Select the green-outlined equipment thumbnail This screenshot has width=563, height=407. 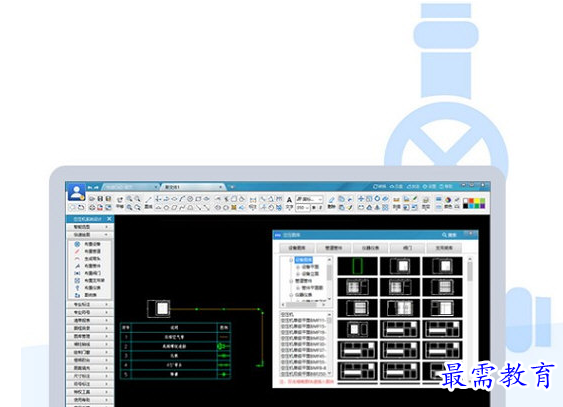click(357, 266)
